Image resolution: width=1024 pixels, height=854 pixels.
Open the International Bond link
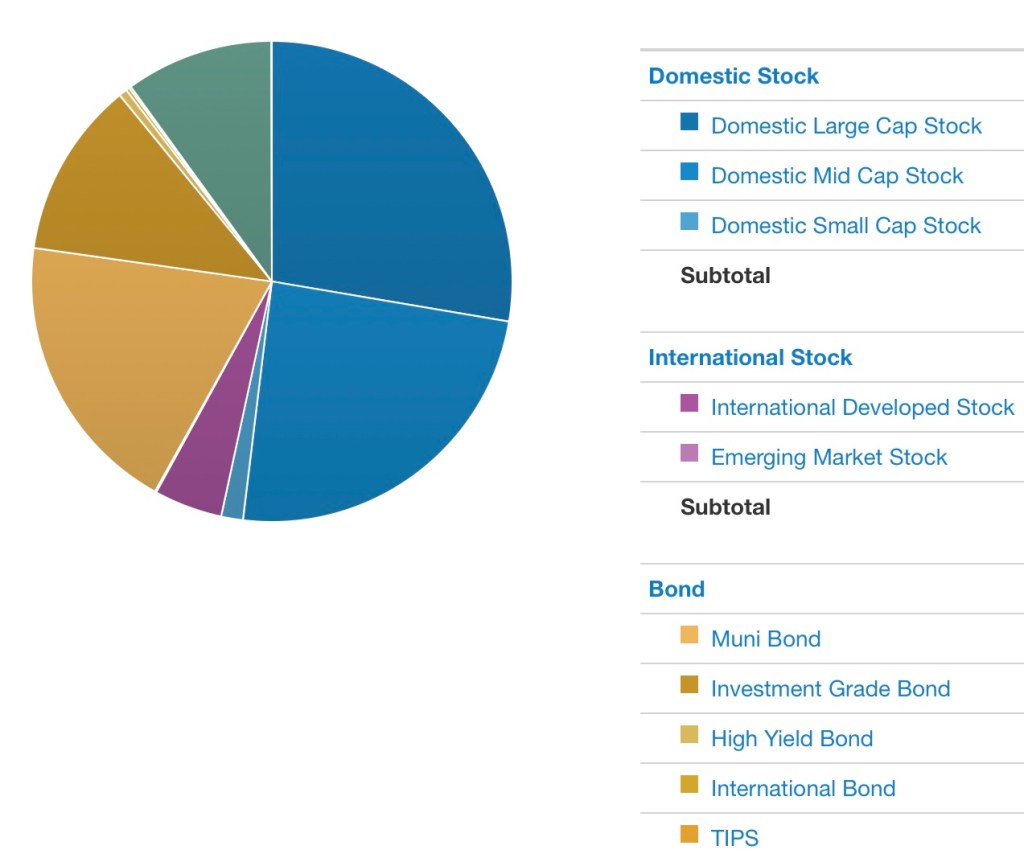[x=802, y=789]
